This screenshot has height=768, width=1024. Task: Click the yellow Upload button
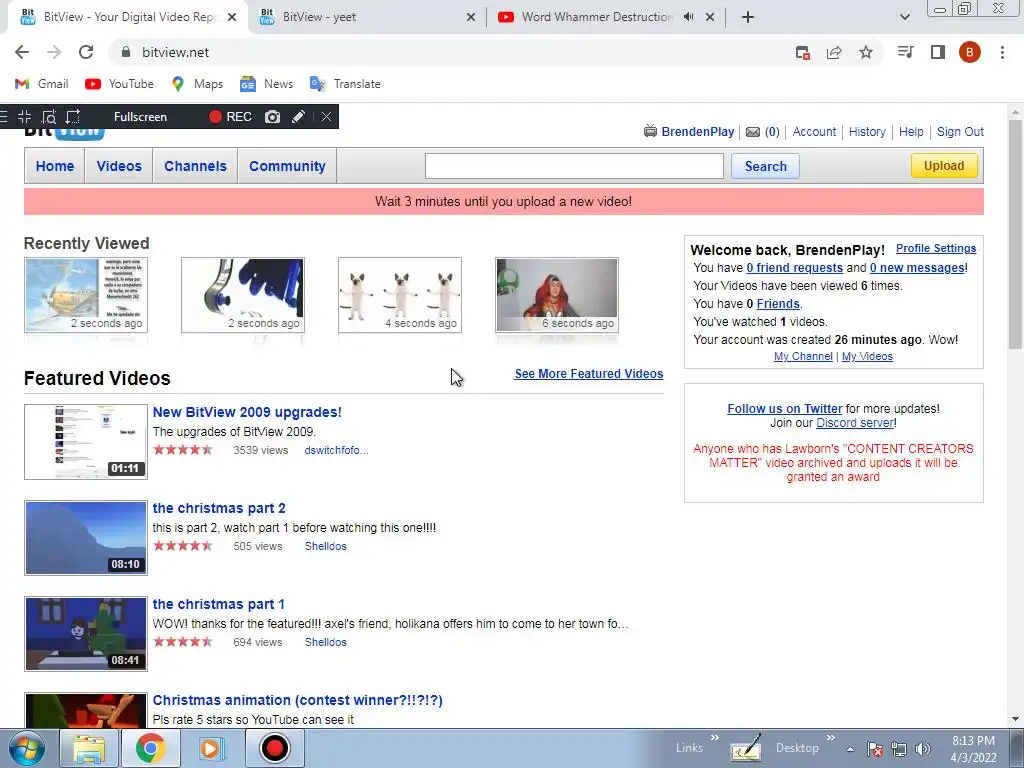click(944, 166)
